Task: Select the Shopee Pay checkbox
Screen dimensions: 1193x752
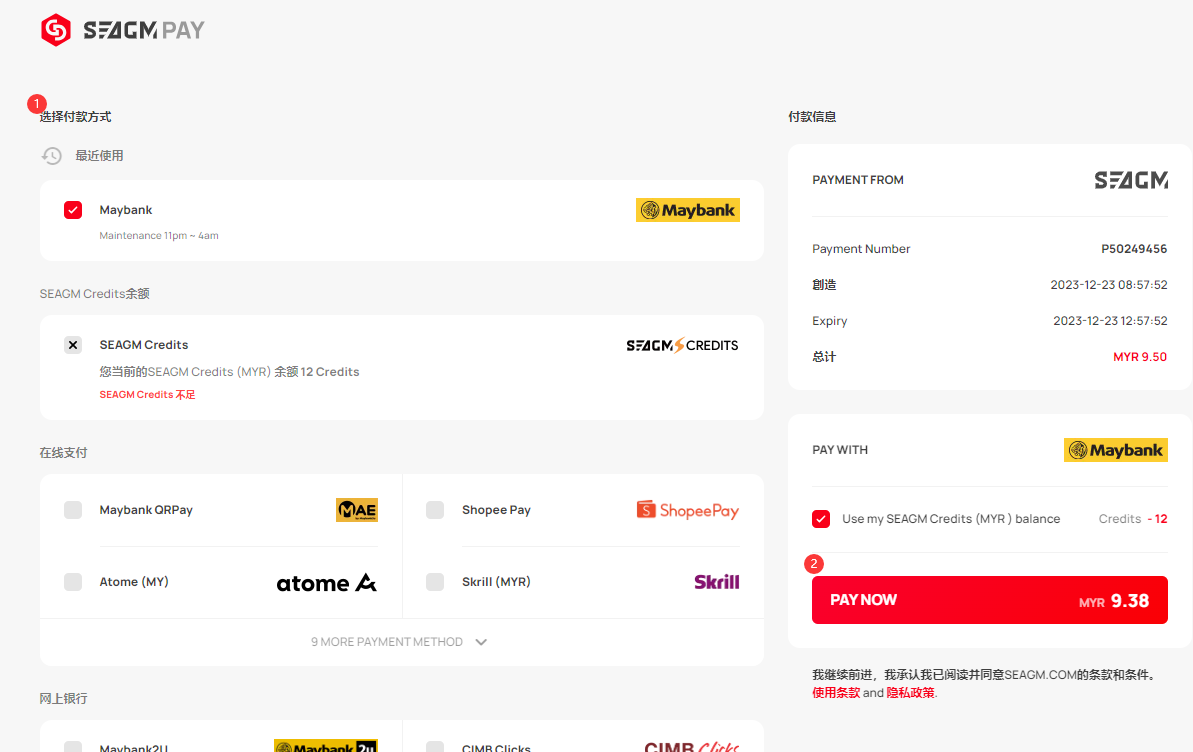Action: 435,510
